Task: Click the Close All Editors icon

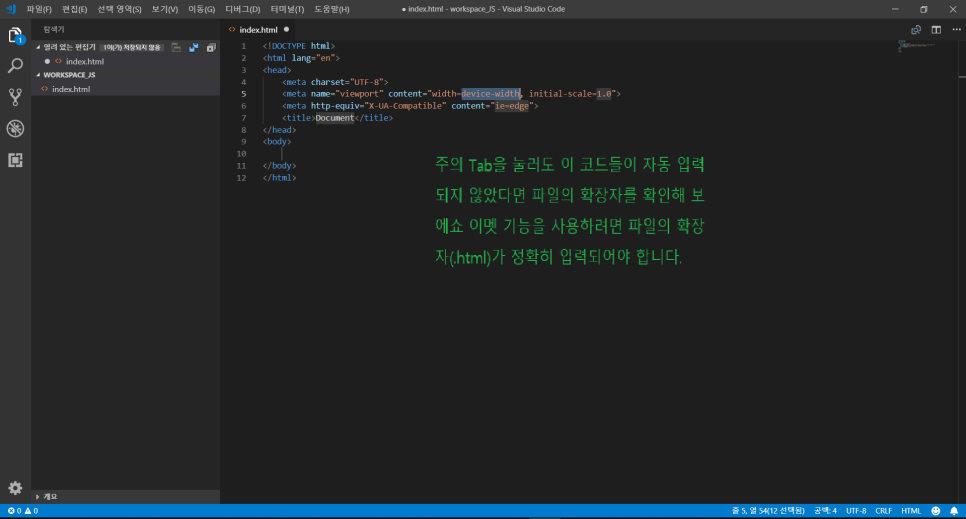Action: click(211, 47)
